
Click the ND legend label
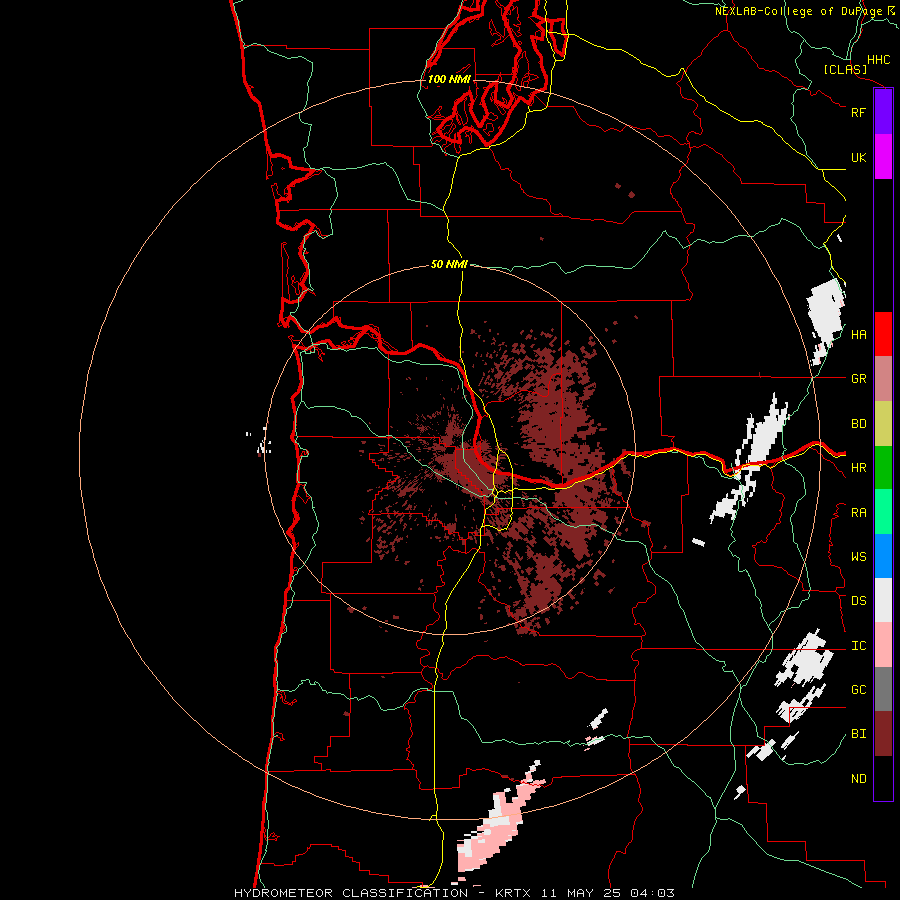(858, 779)
